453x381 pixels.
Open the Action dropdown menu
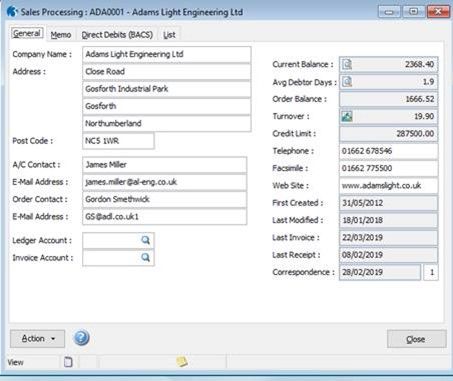click(x=37, y=339)
